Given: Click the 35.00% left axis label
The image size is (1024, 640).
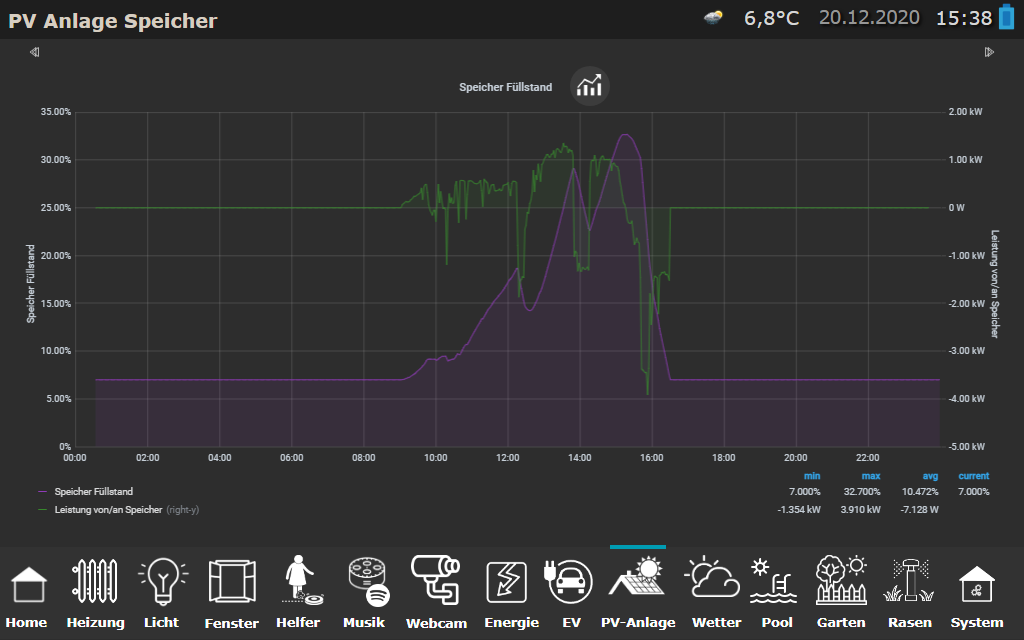Looking at the screenshot, I should tap(56, 112).
